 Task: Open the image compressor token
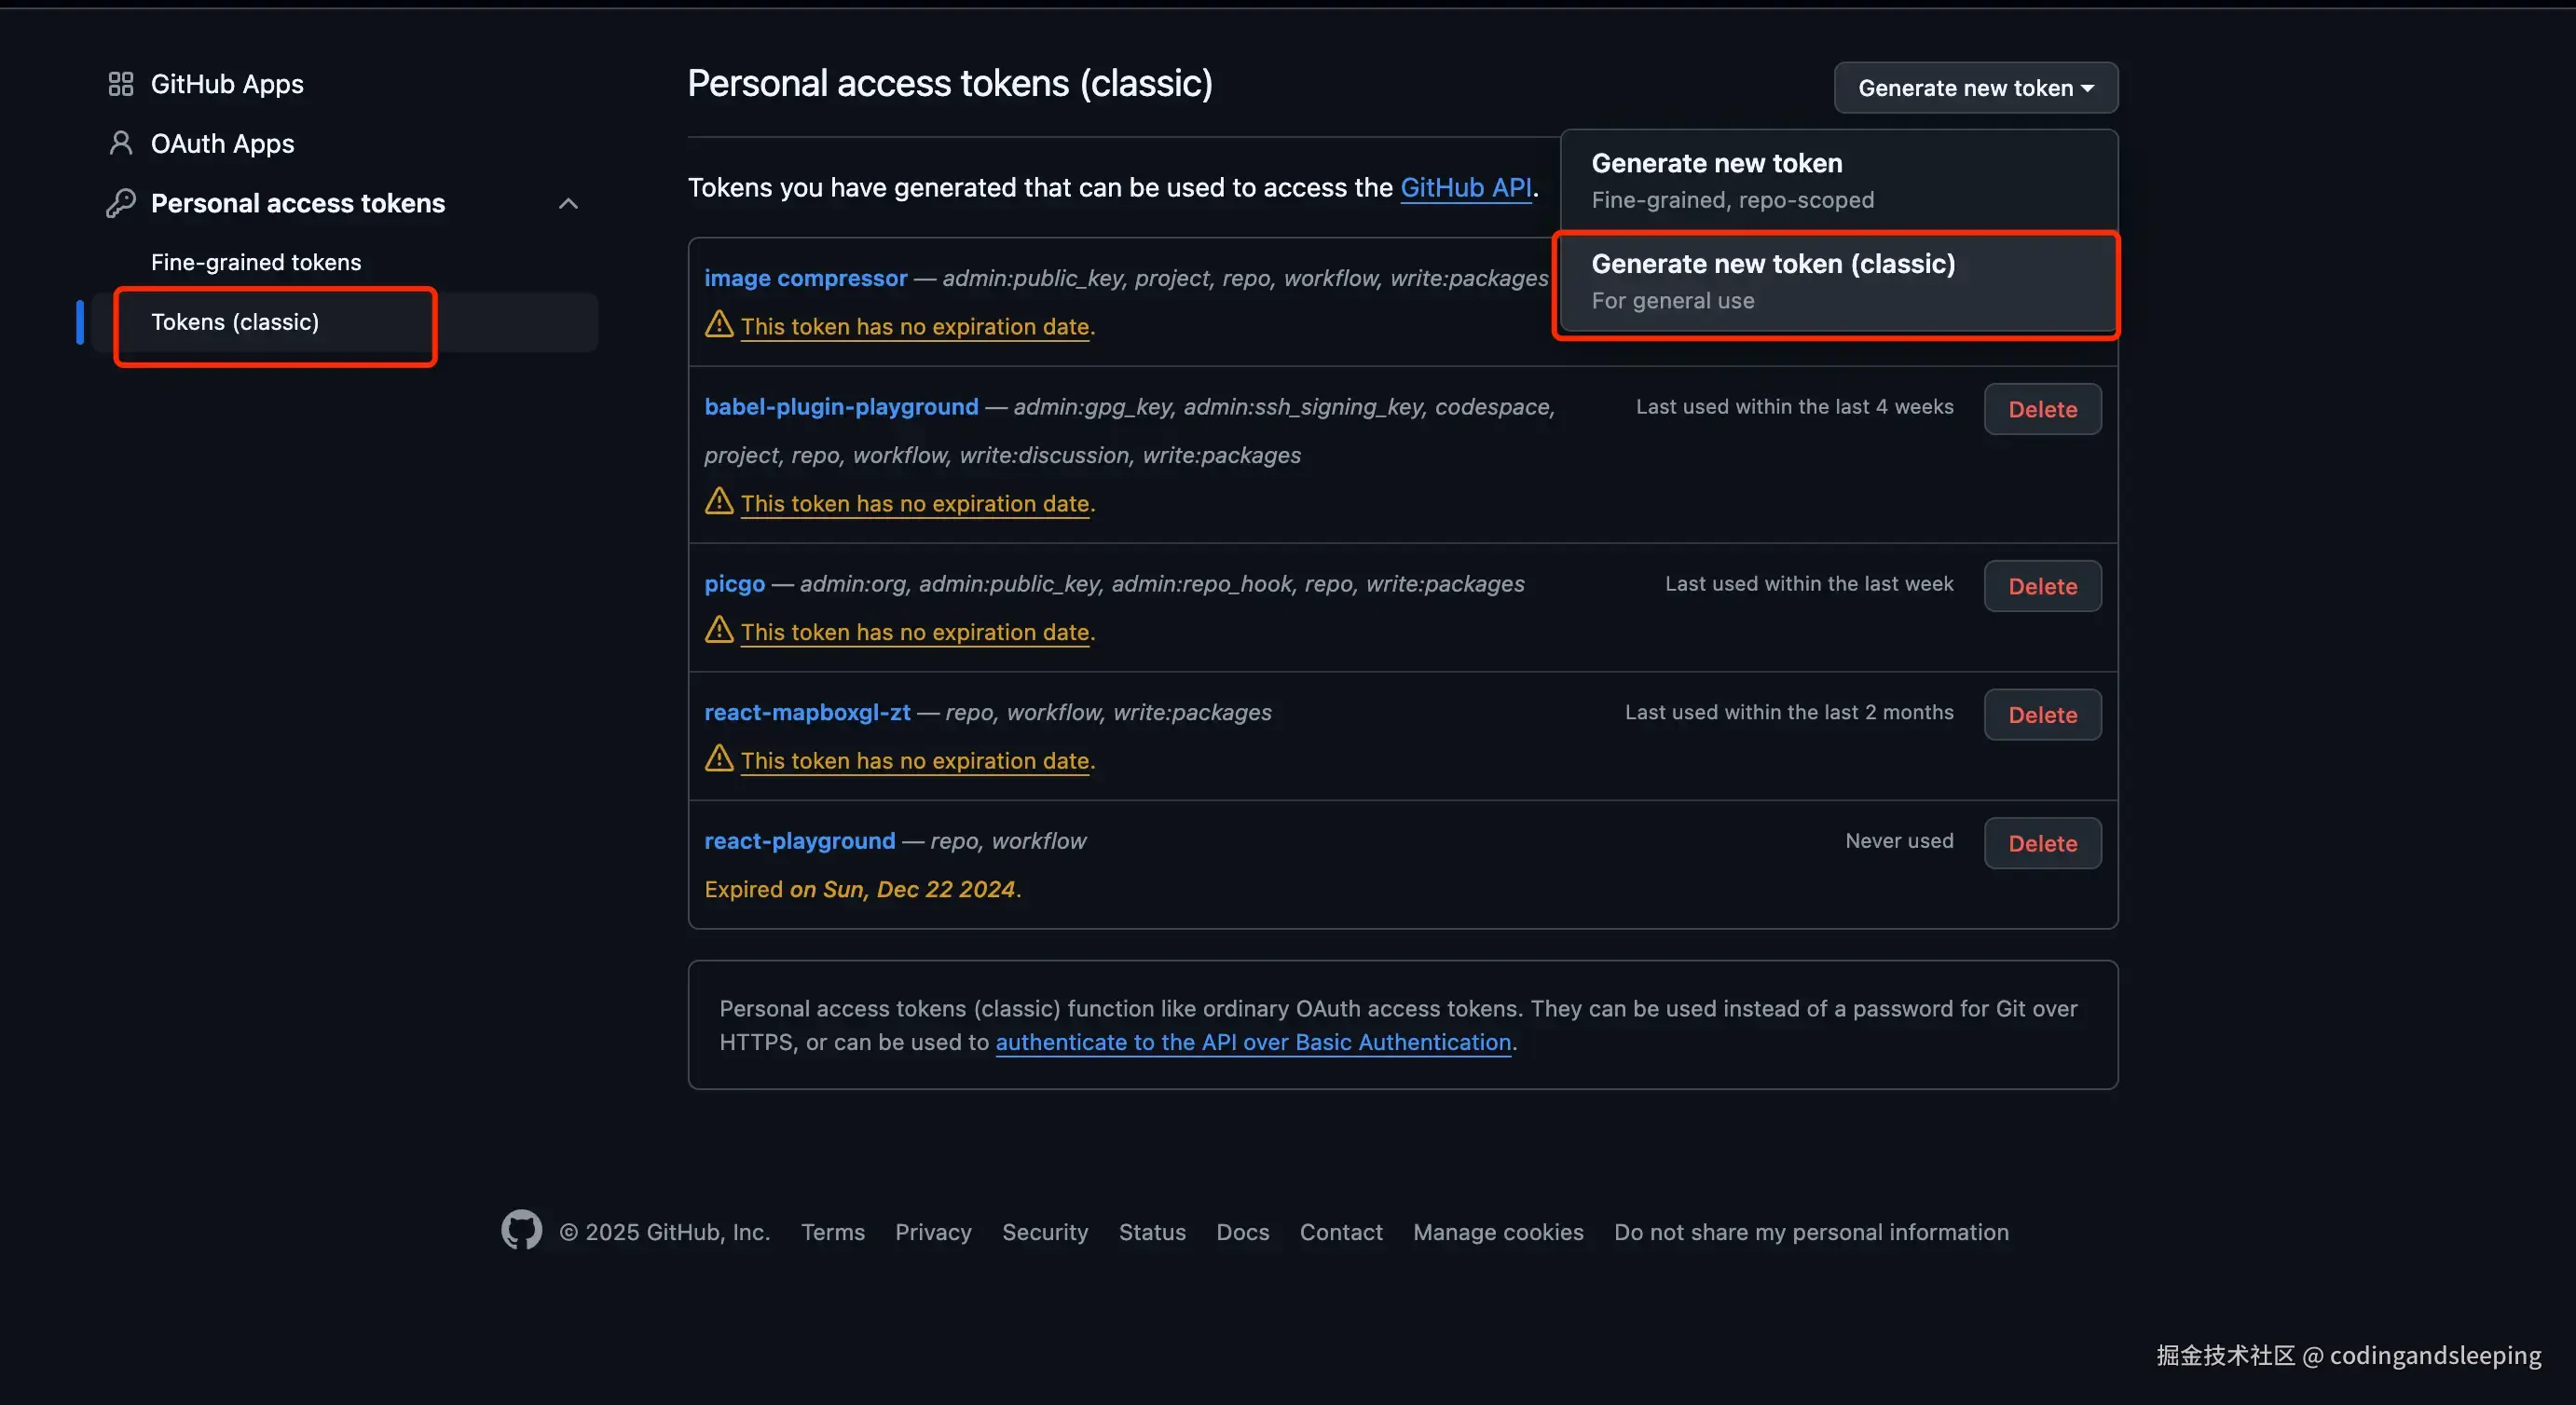pos(806,278)
